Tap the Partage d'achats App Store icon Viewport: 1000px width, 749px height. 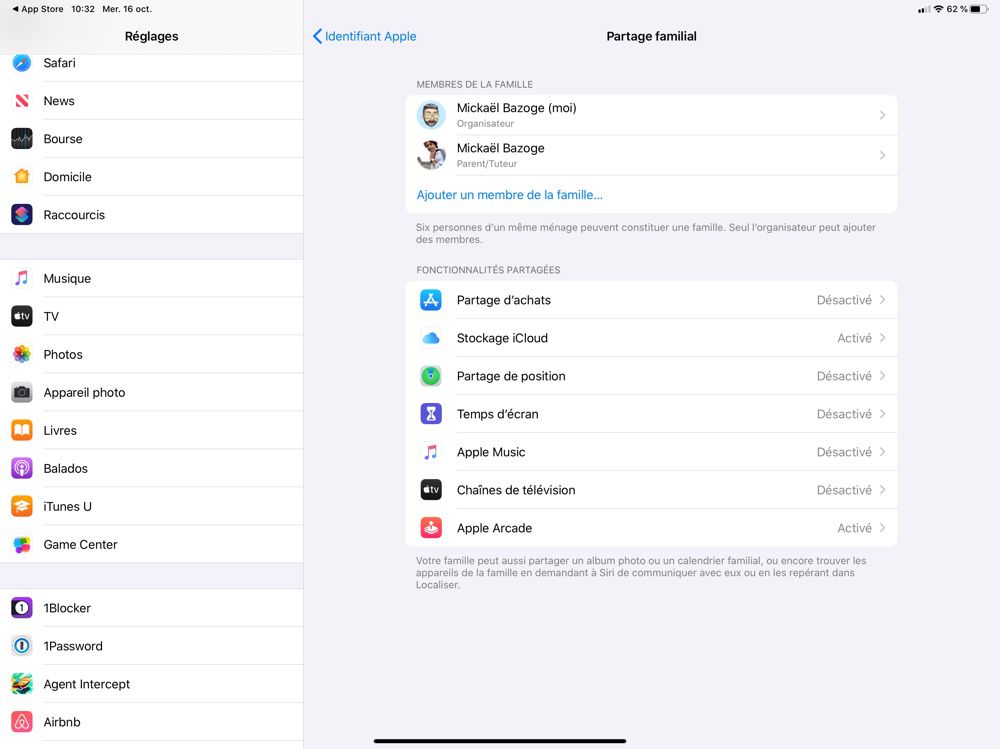431,300
